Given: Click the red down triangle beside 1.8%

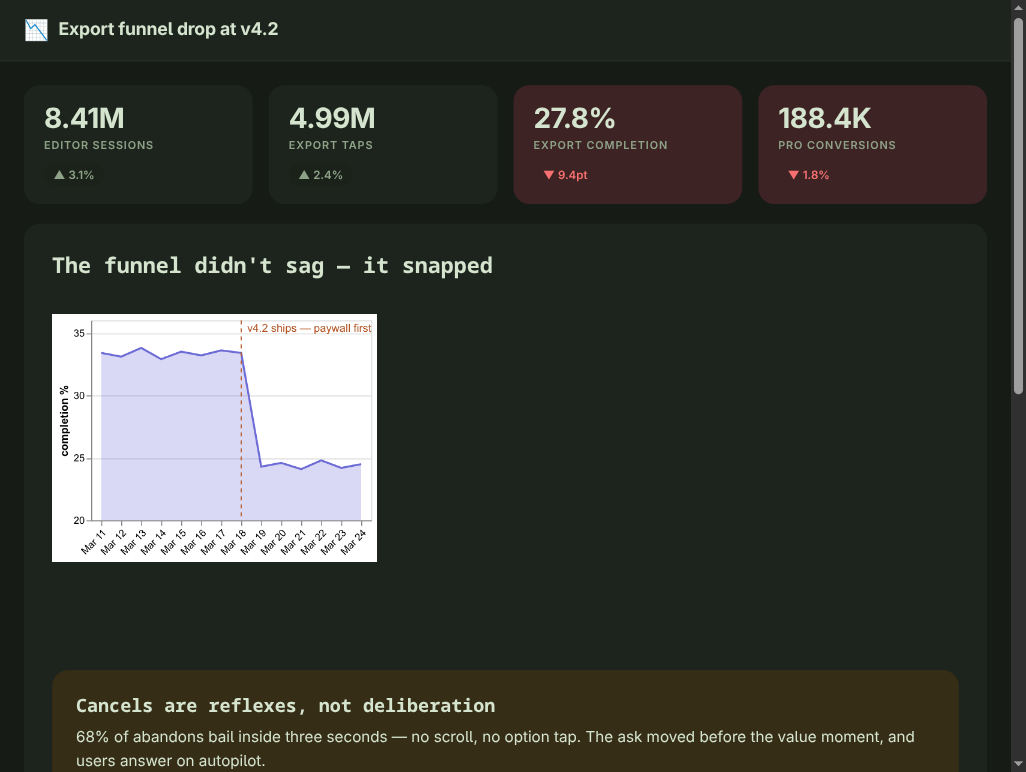Looking at the screenshot, I should pos(794,175).
